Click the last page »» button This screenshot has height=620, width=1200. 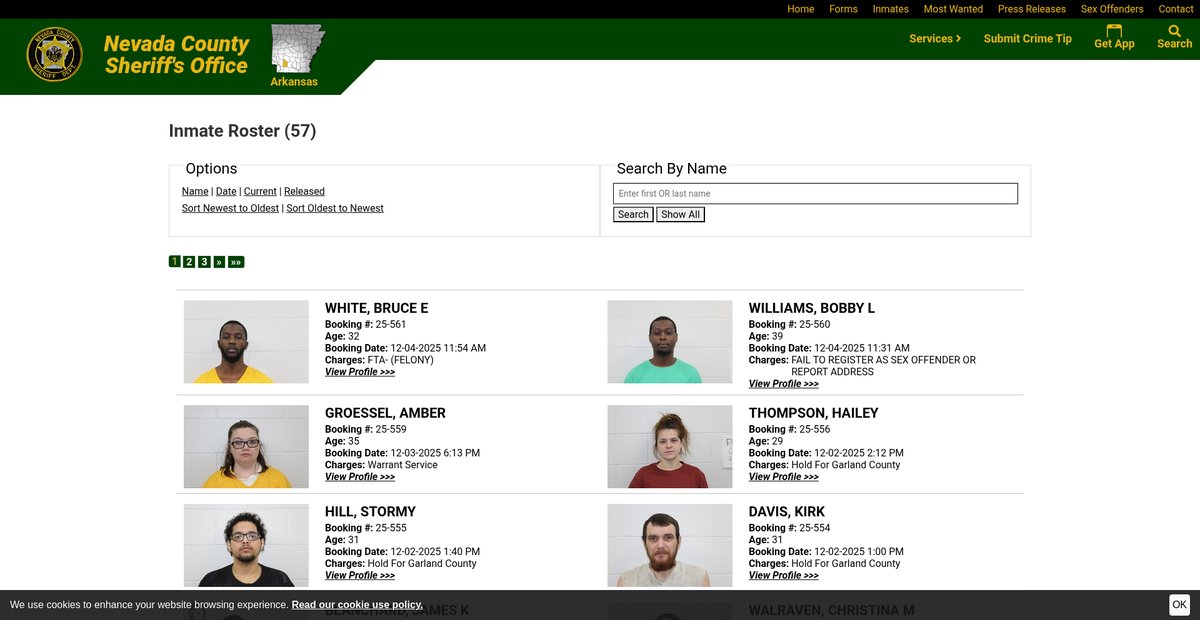click(236, 262)
